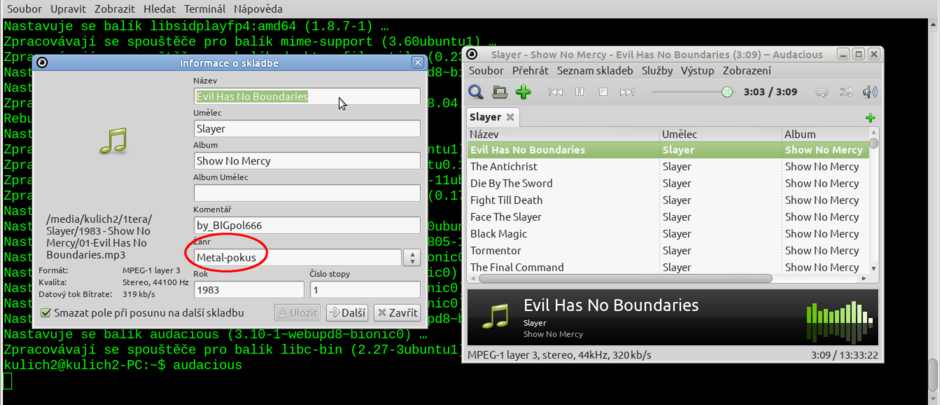The width and height of the screenshot is (940, 405).
Task: Stop playback in Audacious
Action: pos(604,92)
